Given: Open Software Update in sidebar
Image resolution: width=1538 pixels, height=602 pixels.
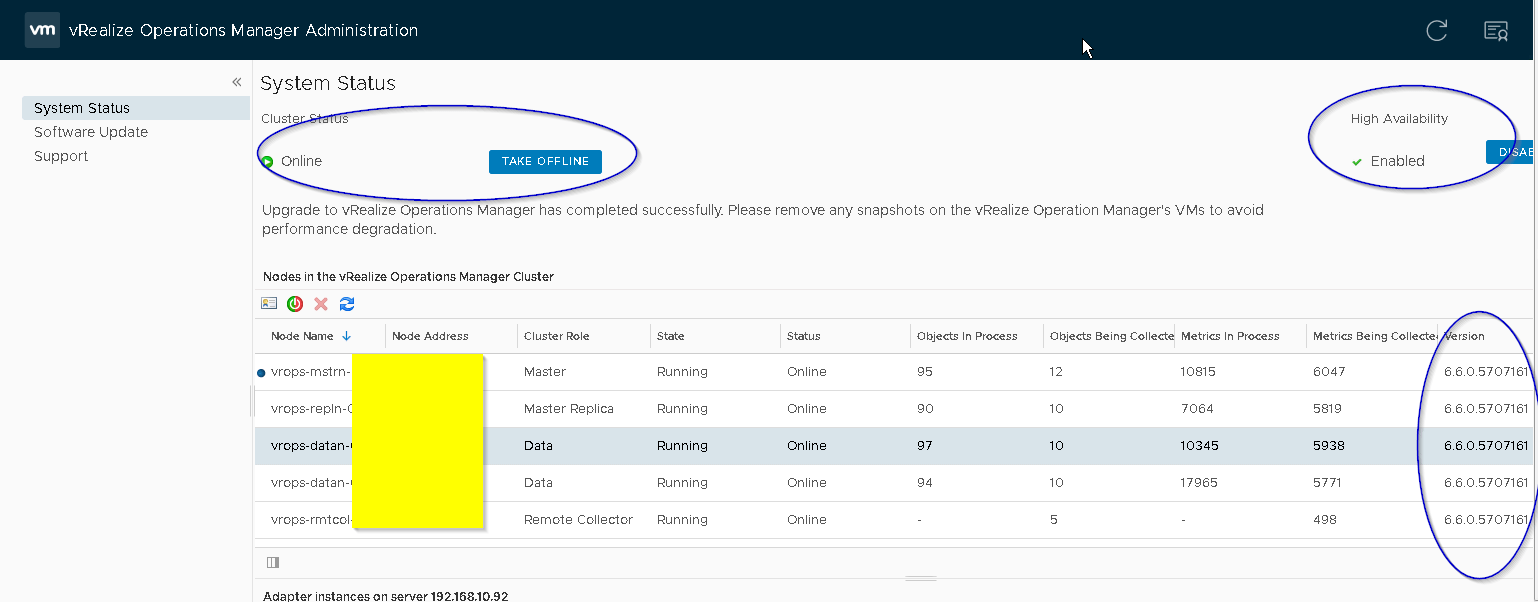Looking at the screenshot, I should point(91,132).
